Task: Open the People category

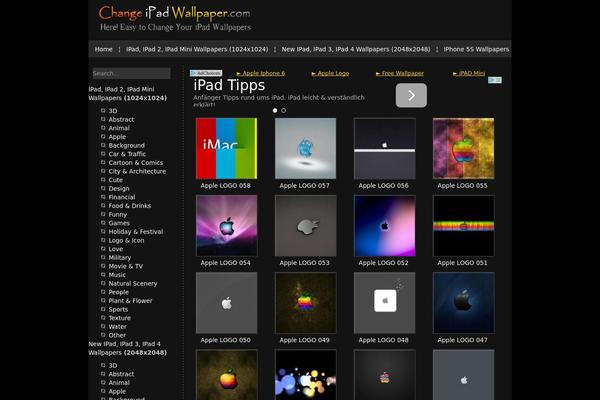Action: (119, 292)
